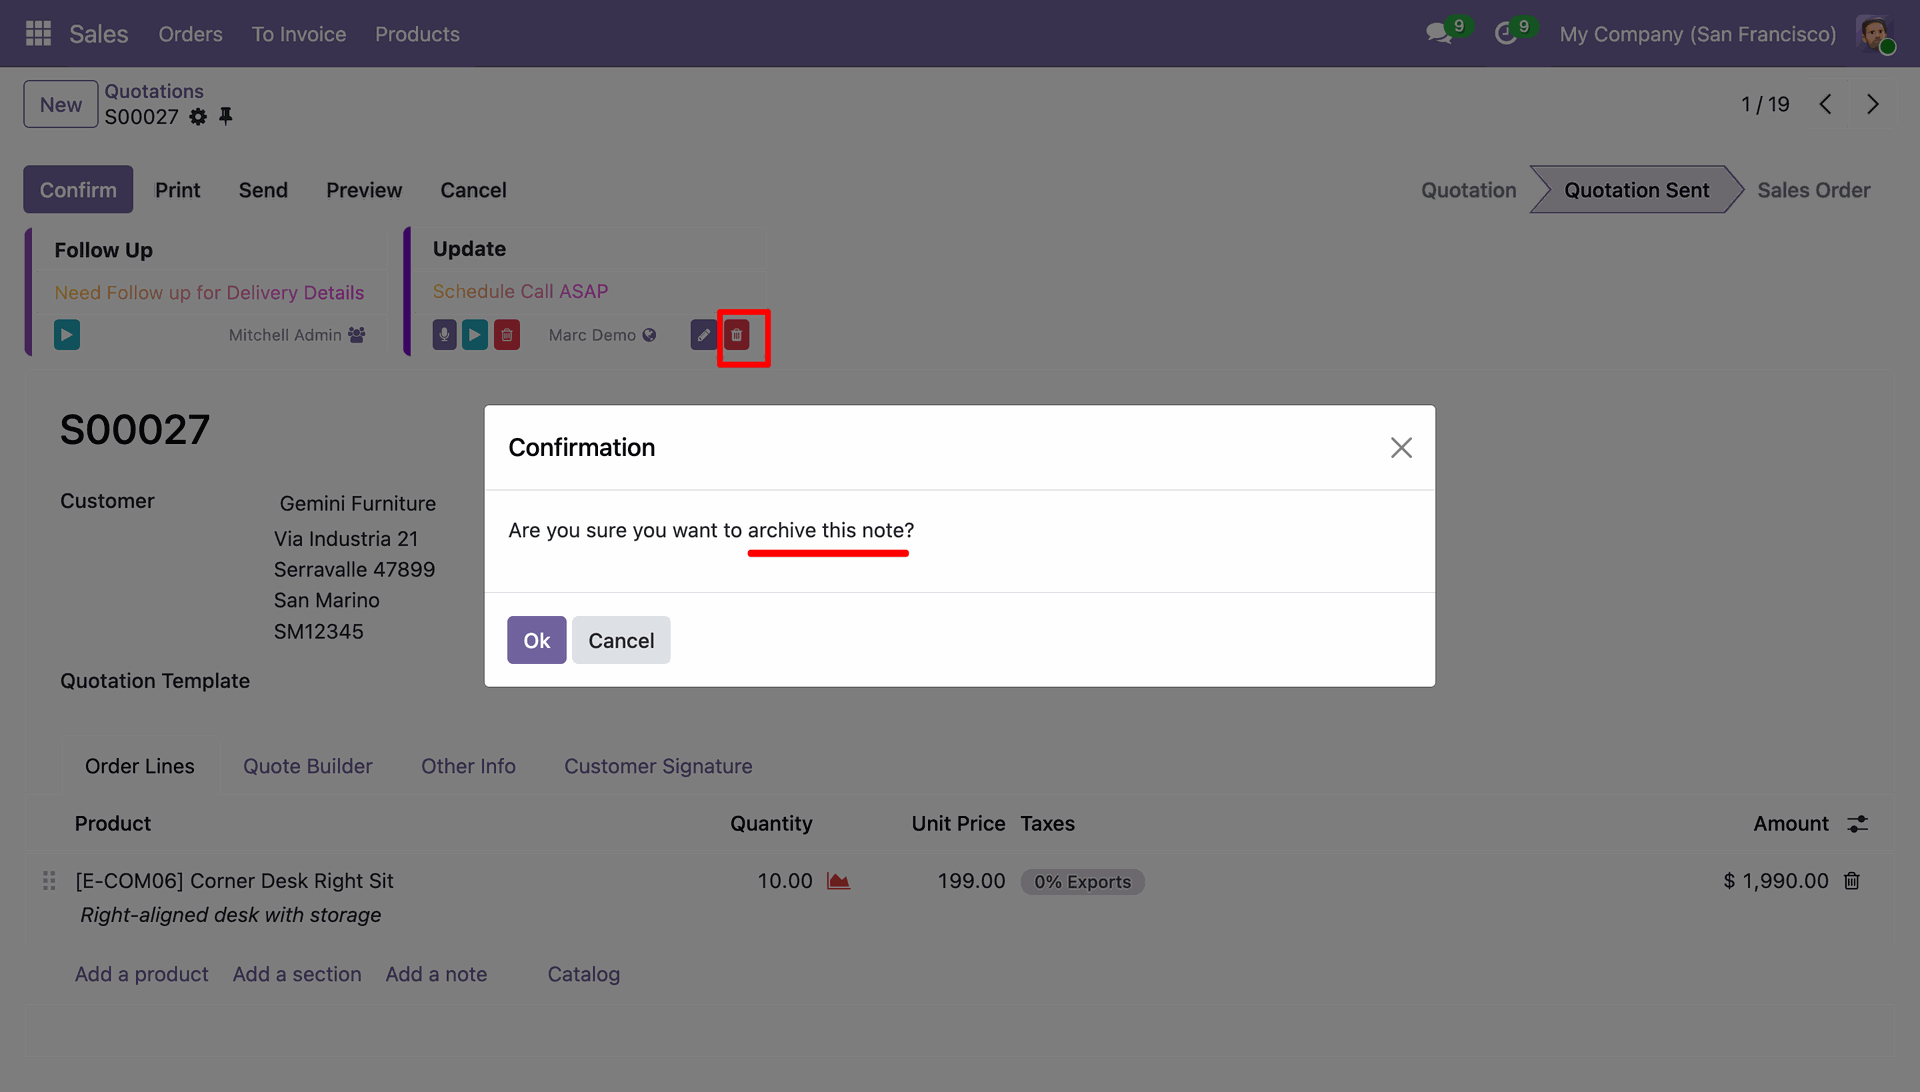Open the My Company (San Francisco) switcher

1697,34
